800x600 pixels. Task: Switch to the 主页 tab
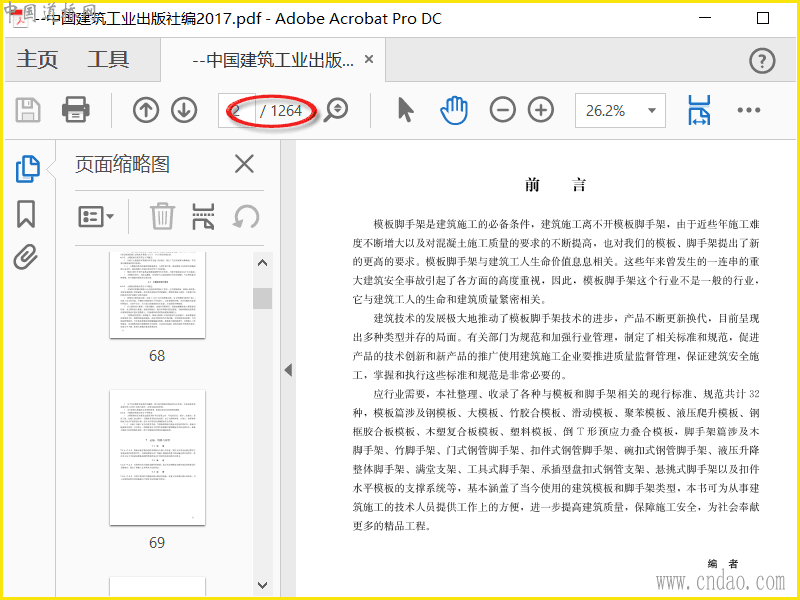(37, 60)
